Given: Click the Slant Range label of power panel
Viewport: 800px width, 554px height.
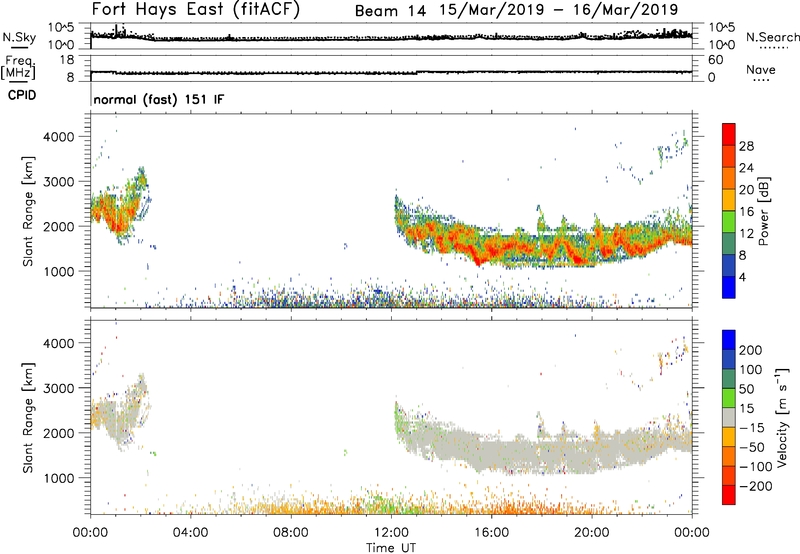Looking at the screenshot, I should coord(28,211).
